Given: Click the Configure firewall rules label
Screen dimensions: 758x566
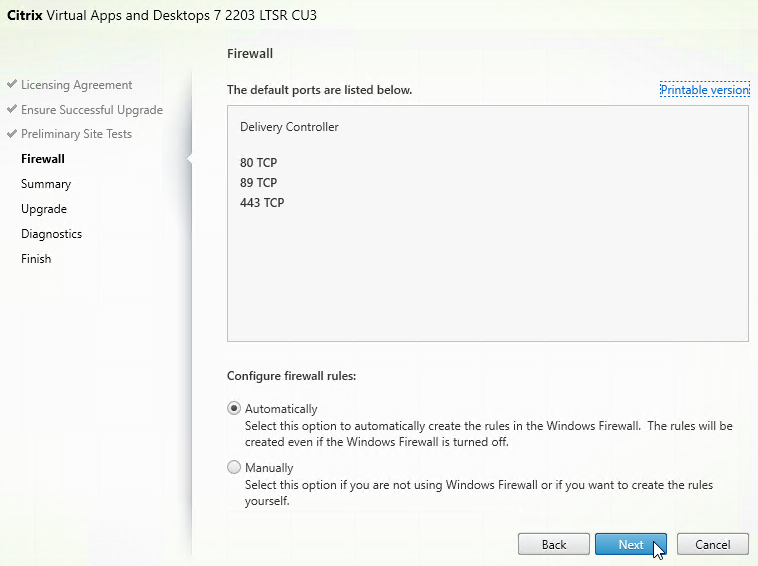Looking at the screenshot, I should pos(292,376).
